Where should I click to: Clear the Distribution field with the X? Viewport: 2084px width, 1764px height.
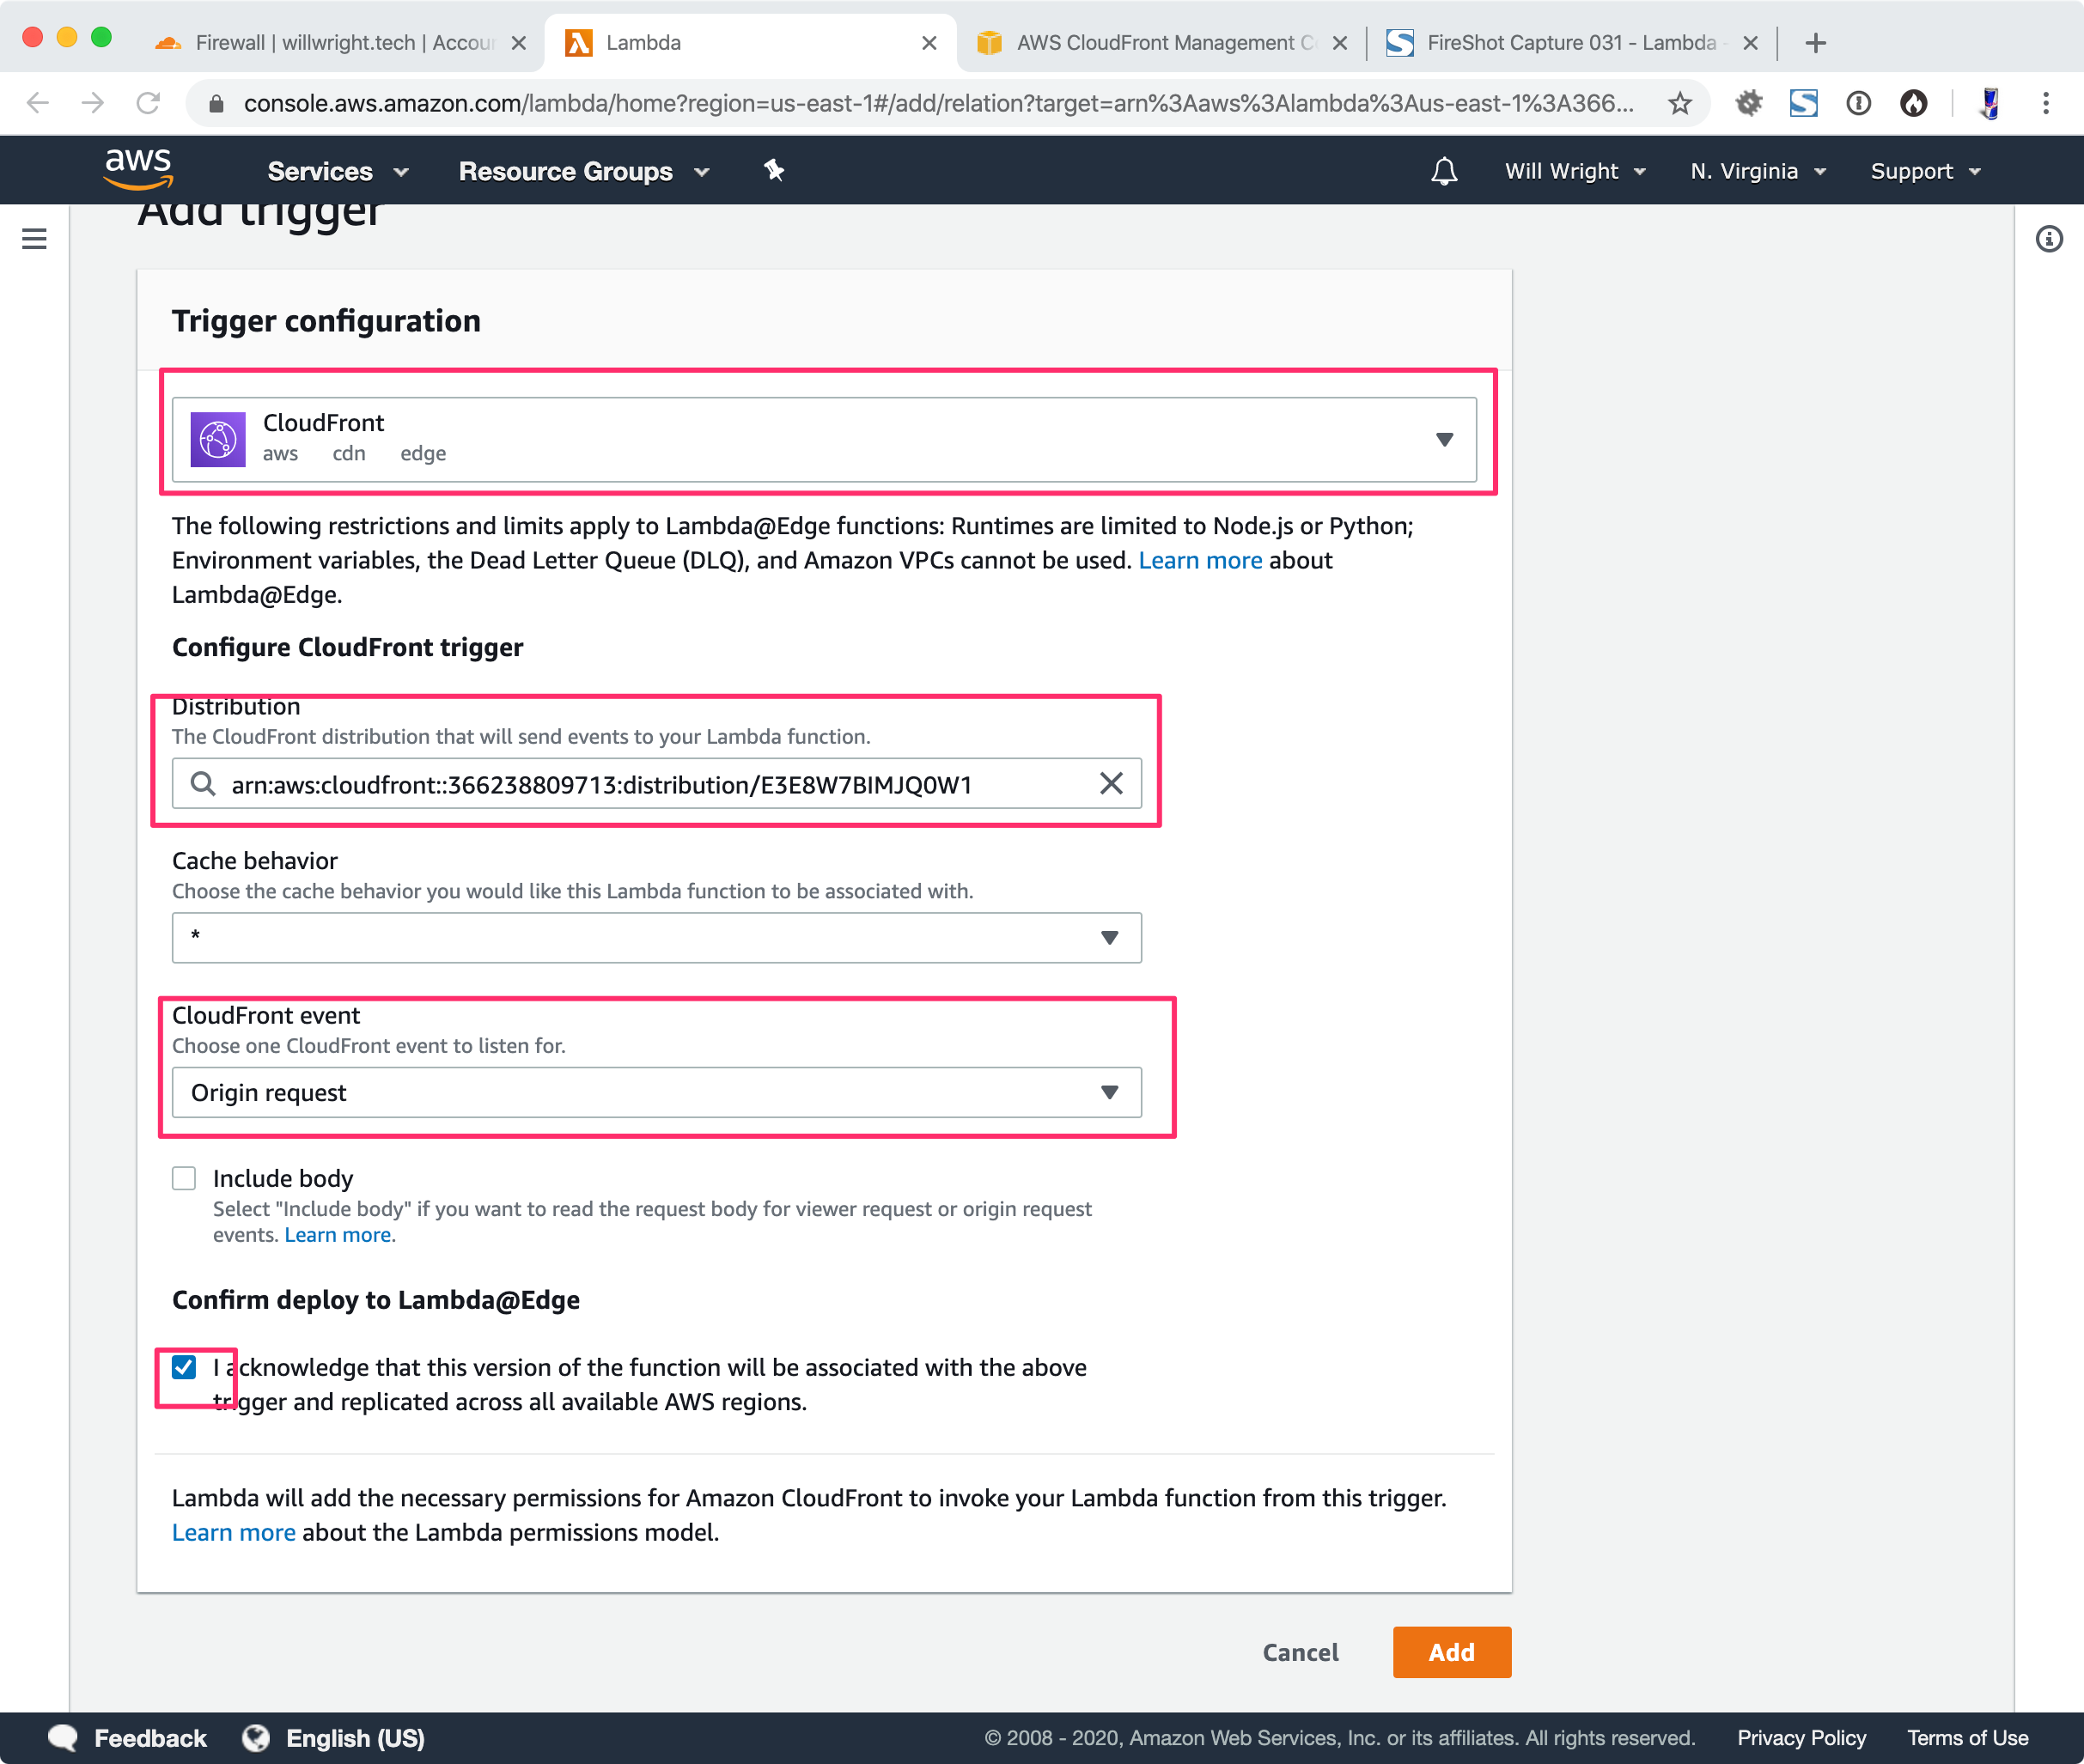(x=1111, y=784)
